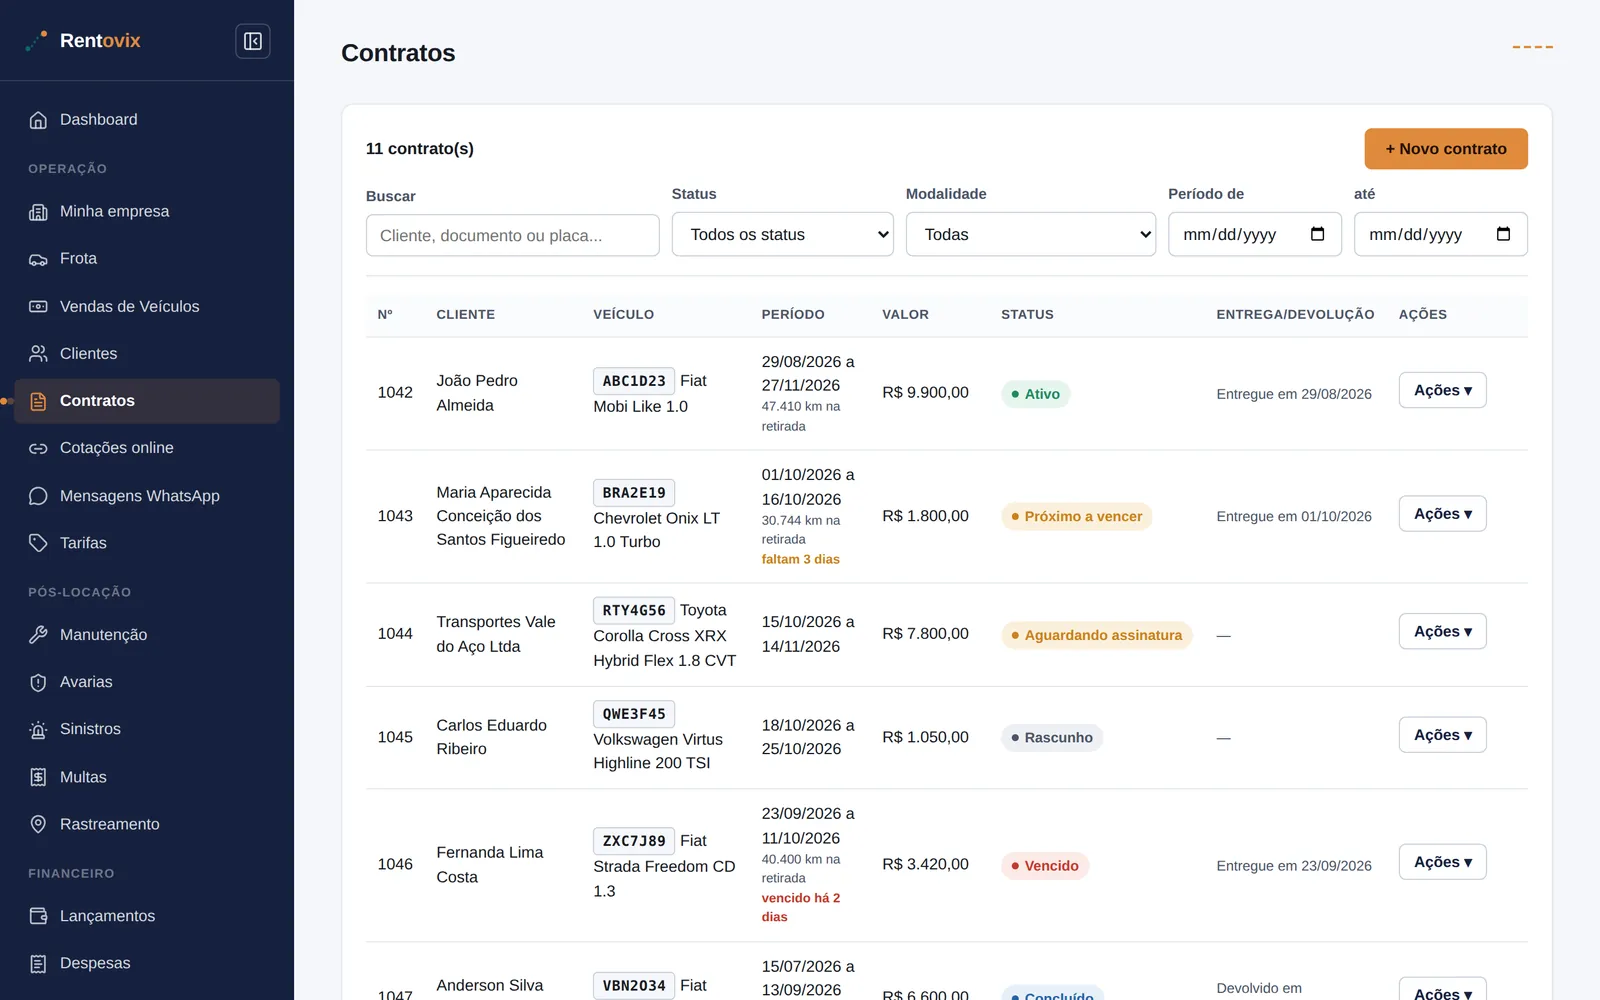Expand Ações menu for contract 1045

pyautogui.click(x=1442, y=735)
